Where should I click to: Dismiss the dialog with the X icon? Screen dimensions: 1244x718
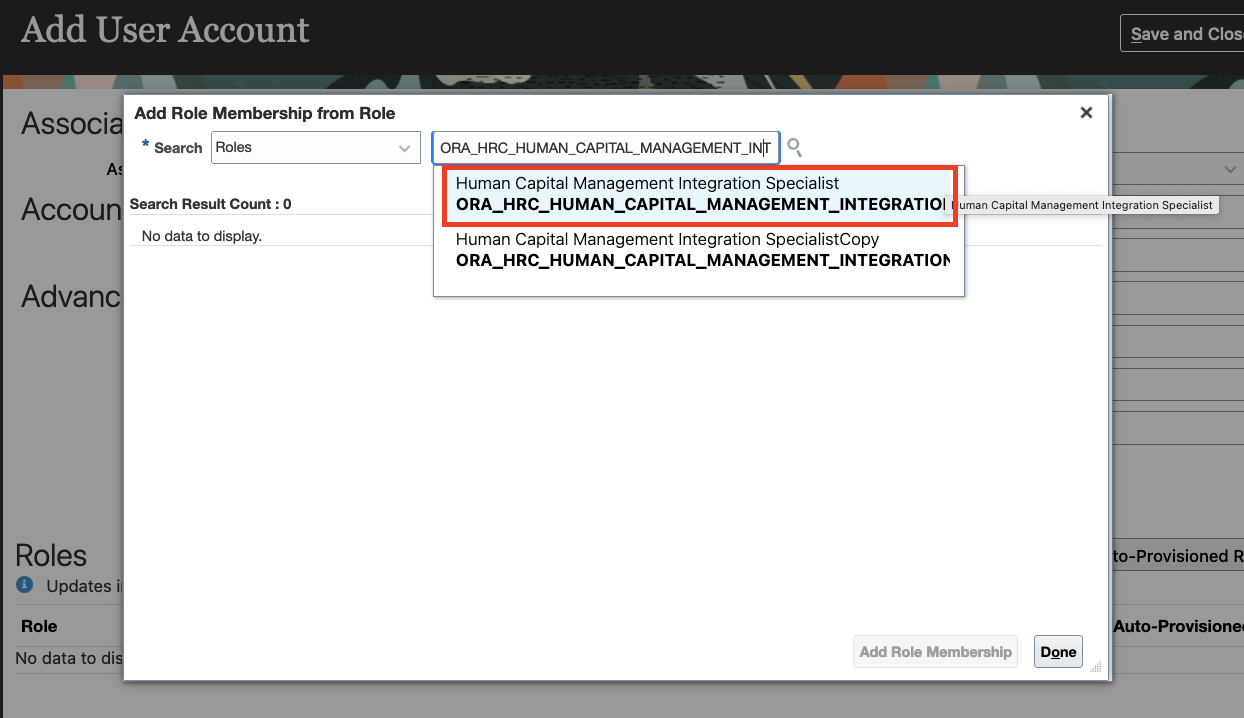[1086, 112]
